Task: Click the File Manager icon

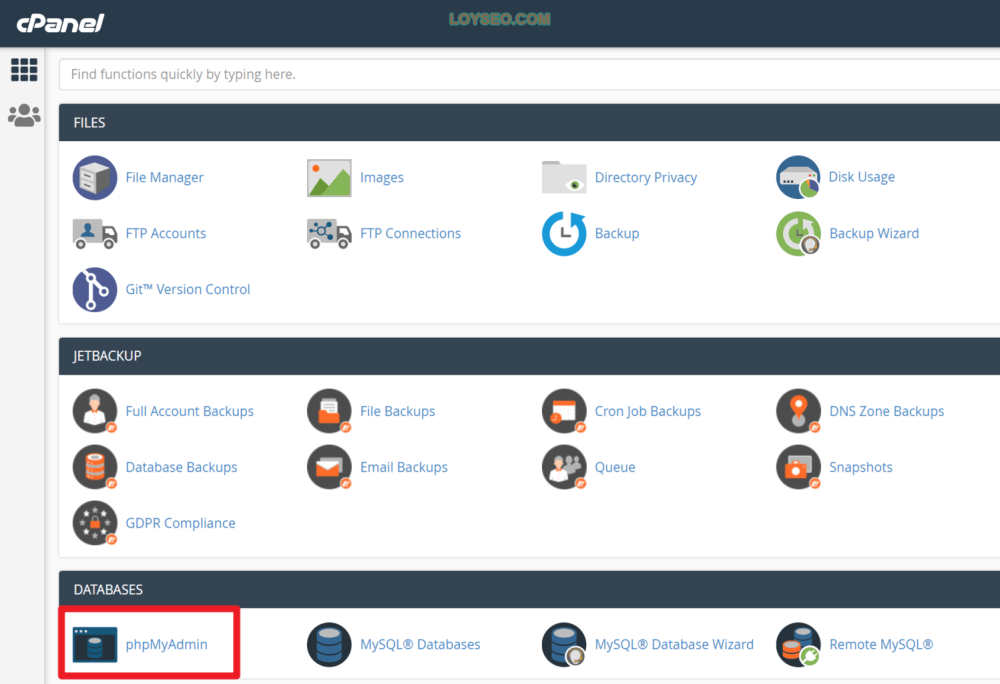Action: (94, 178)
